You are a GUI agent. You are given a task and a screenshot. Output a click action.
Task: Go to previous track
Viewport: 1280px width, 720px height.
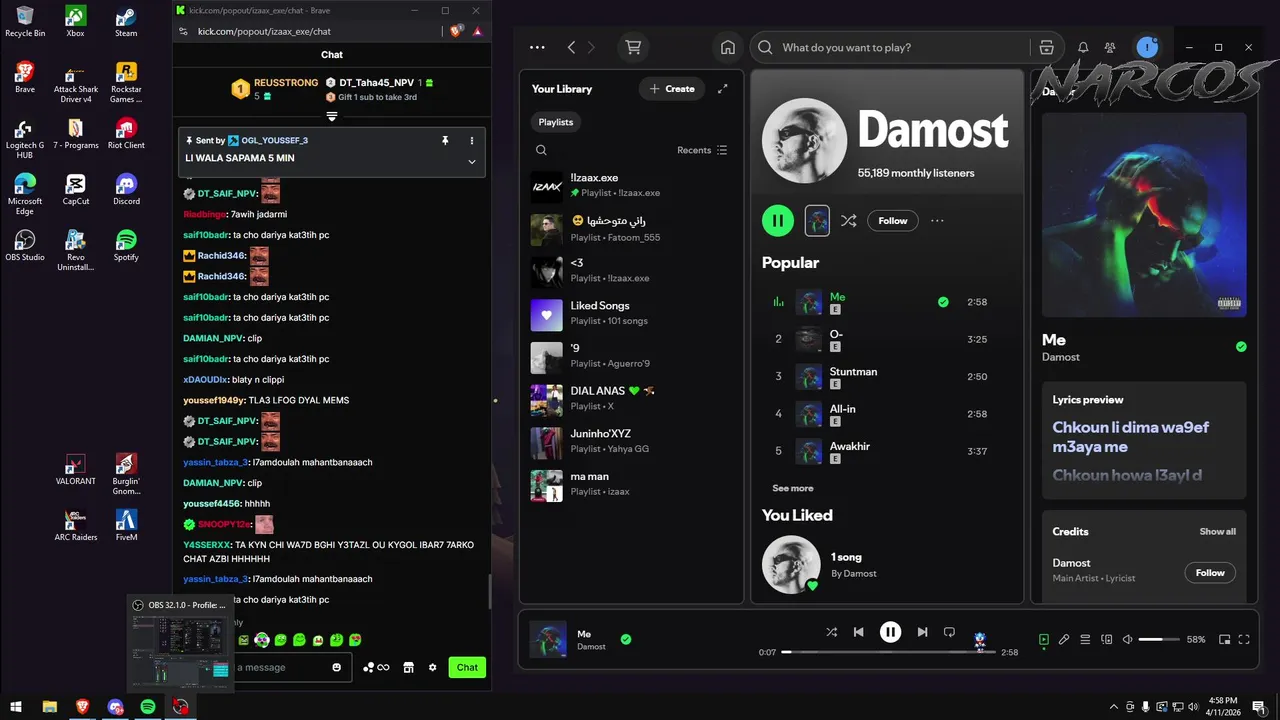pos(858,632)
